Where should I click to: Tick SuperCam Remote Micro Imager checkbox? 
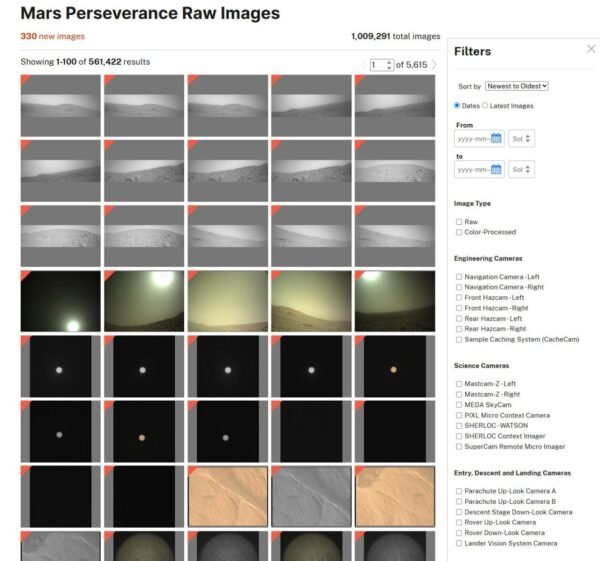[x=459, y=447]
